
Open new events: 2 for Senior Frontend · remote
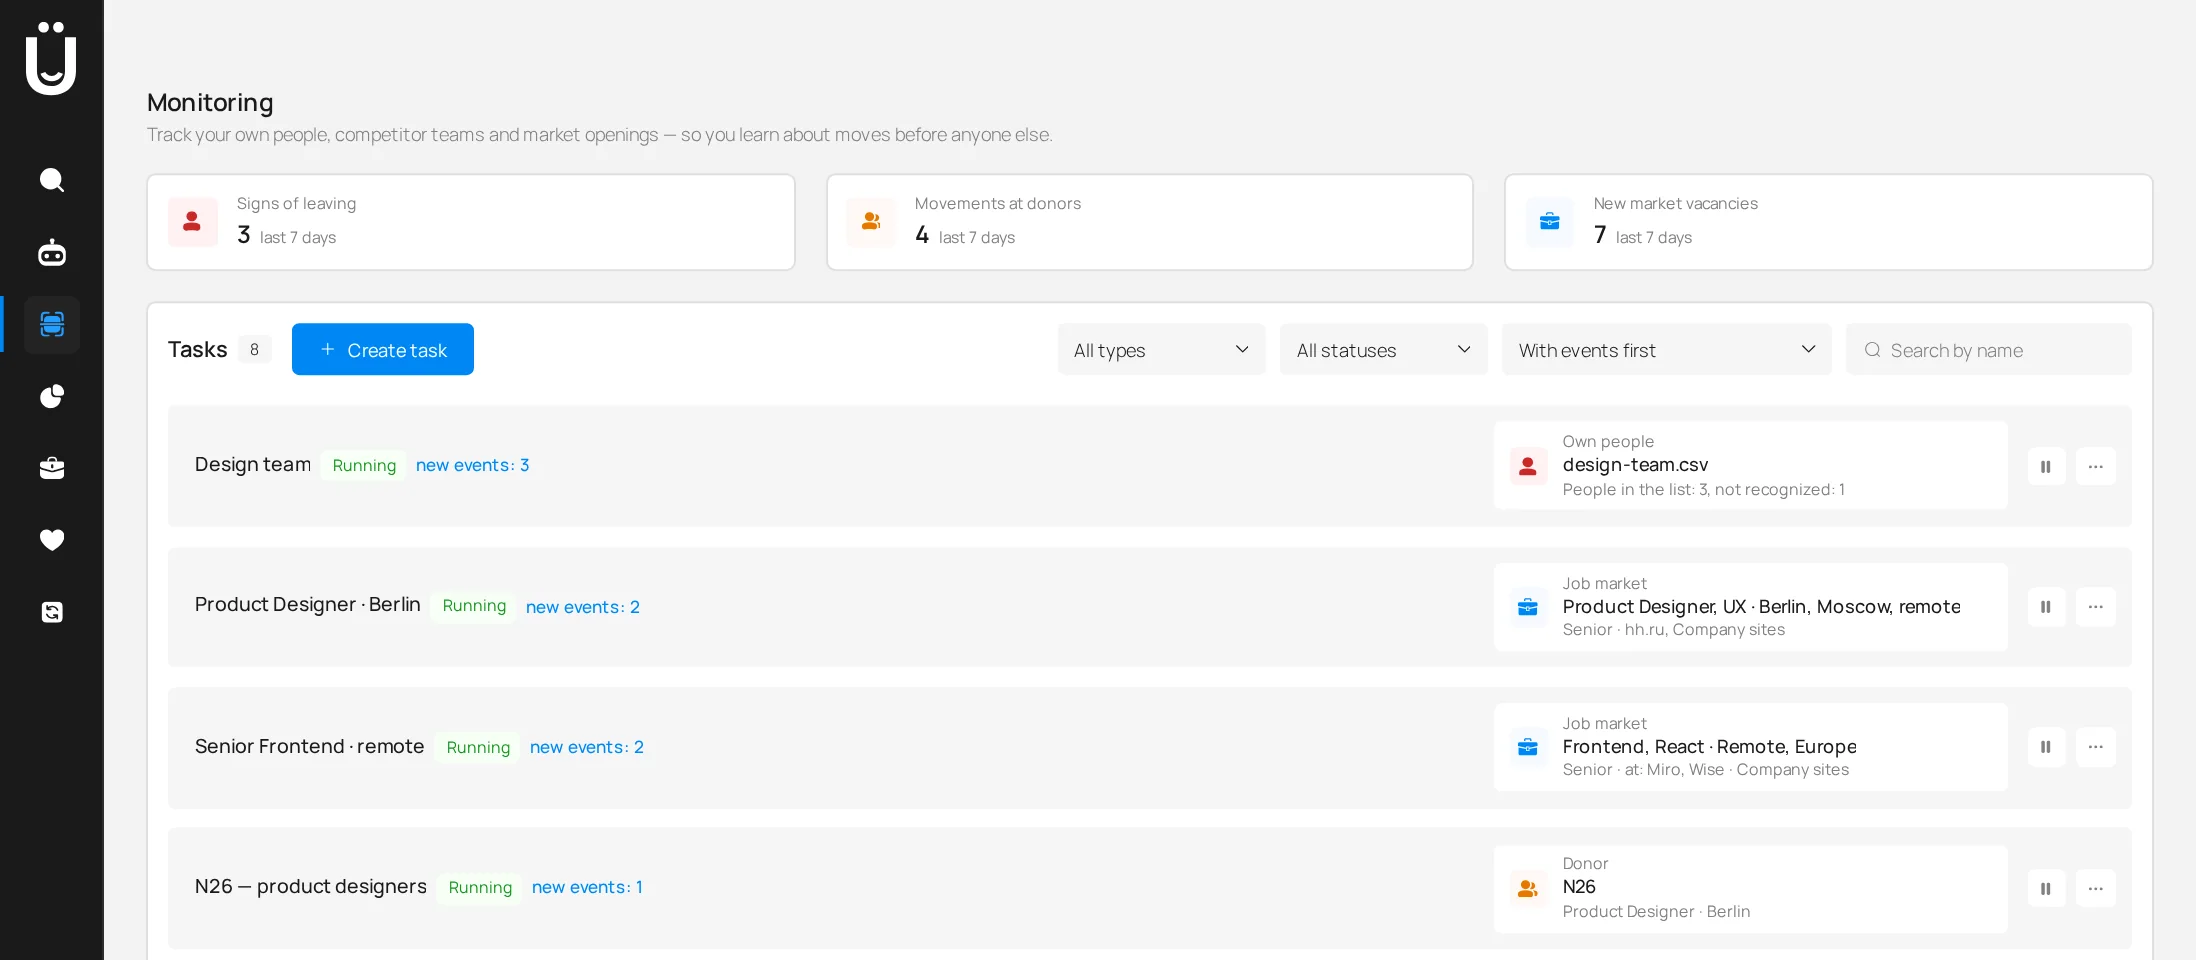[587, 747]
